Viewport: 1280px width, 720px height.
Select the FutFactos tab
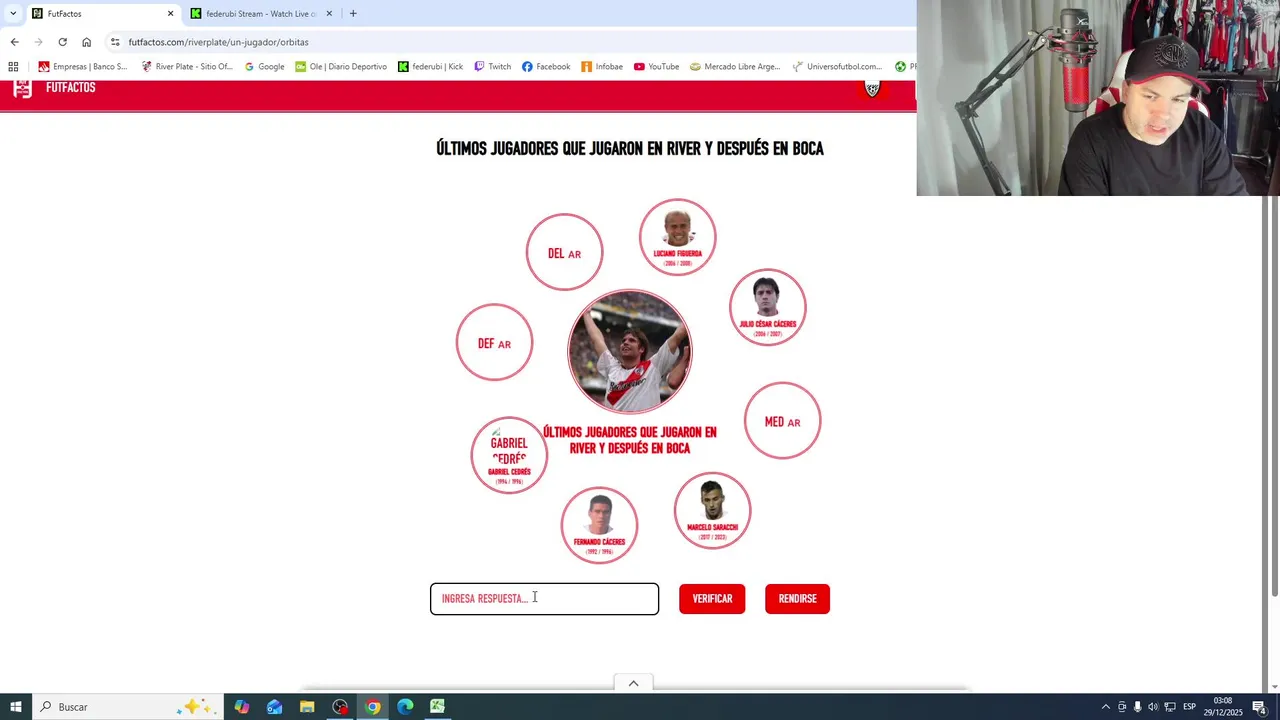point(102,14)
